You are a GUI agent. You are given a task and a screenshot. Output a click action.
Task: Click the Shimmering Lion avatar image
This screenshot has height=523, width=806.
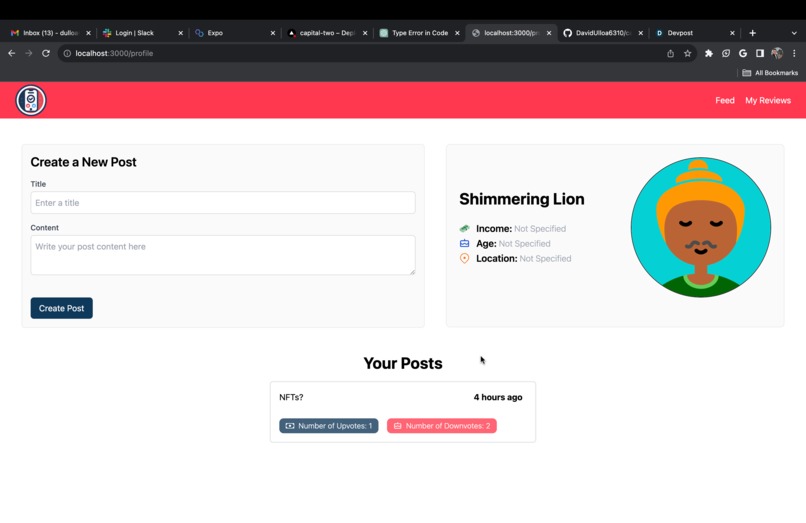[x=701, y=227]
